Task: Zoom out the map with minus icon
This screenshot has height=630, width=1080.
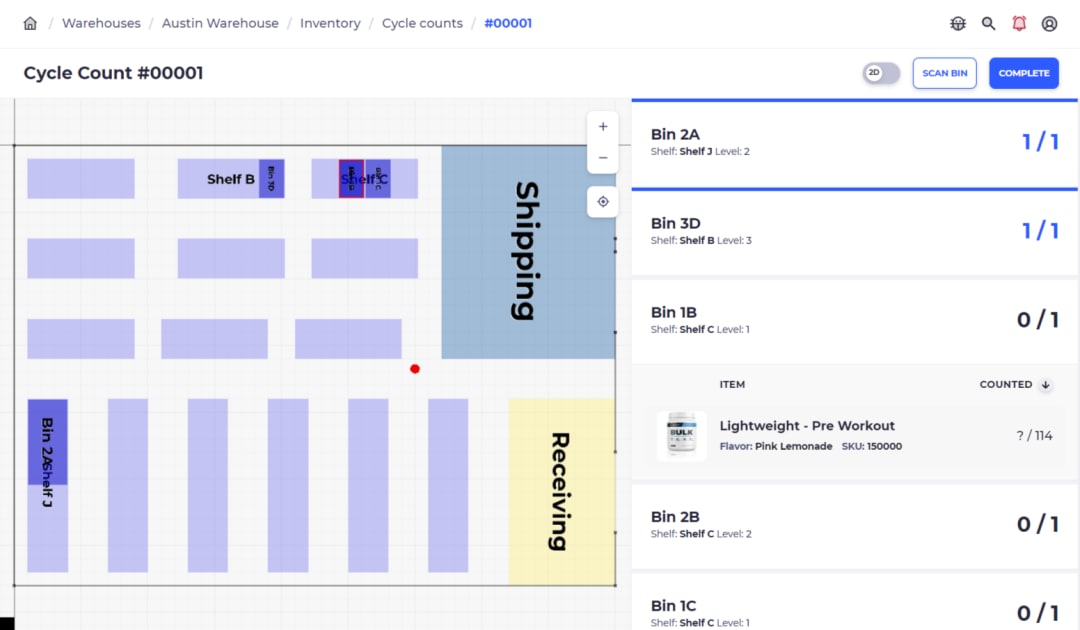Action: tap(603, 158)
